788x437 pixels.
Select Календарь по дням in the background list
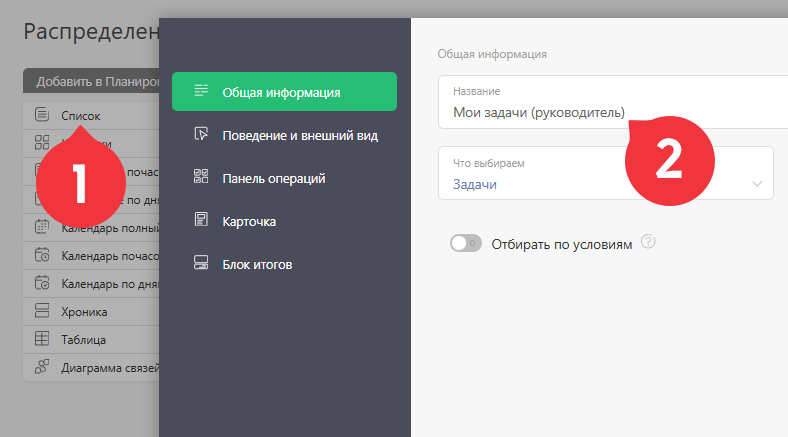(x=91, y=284)
